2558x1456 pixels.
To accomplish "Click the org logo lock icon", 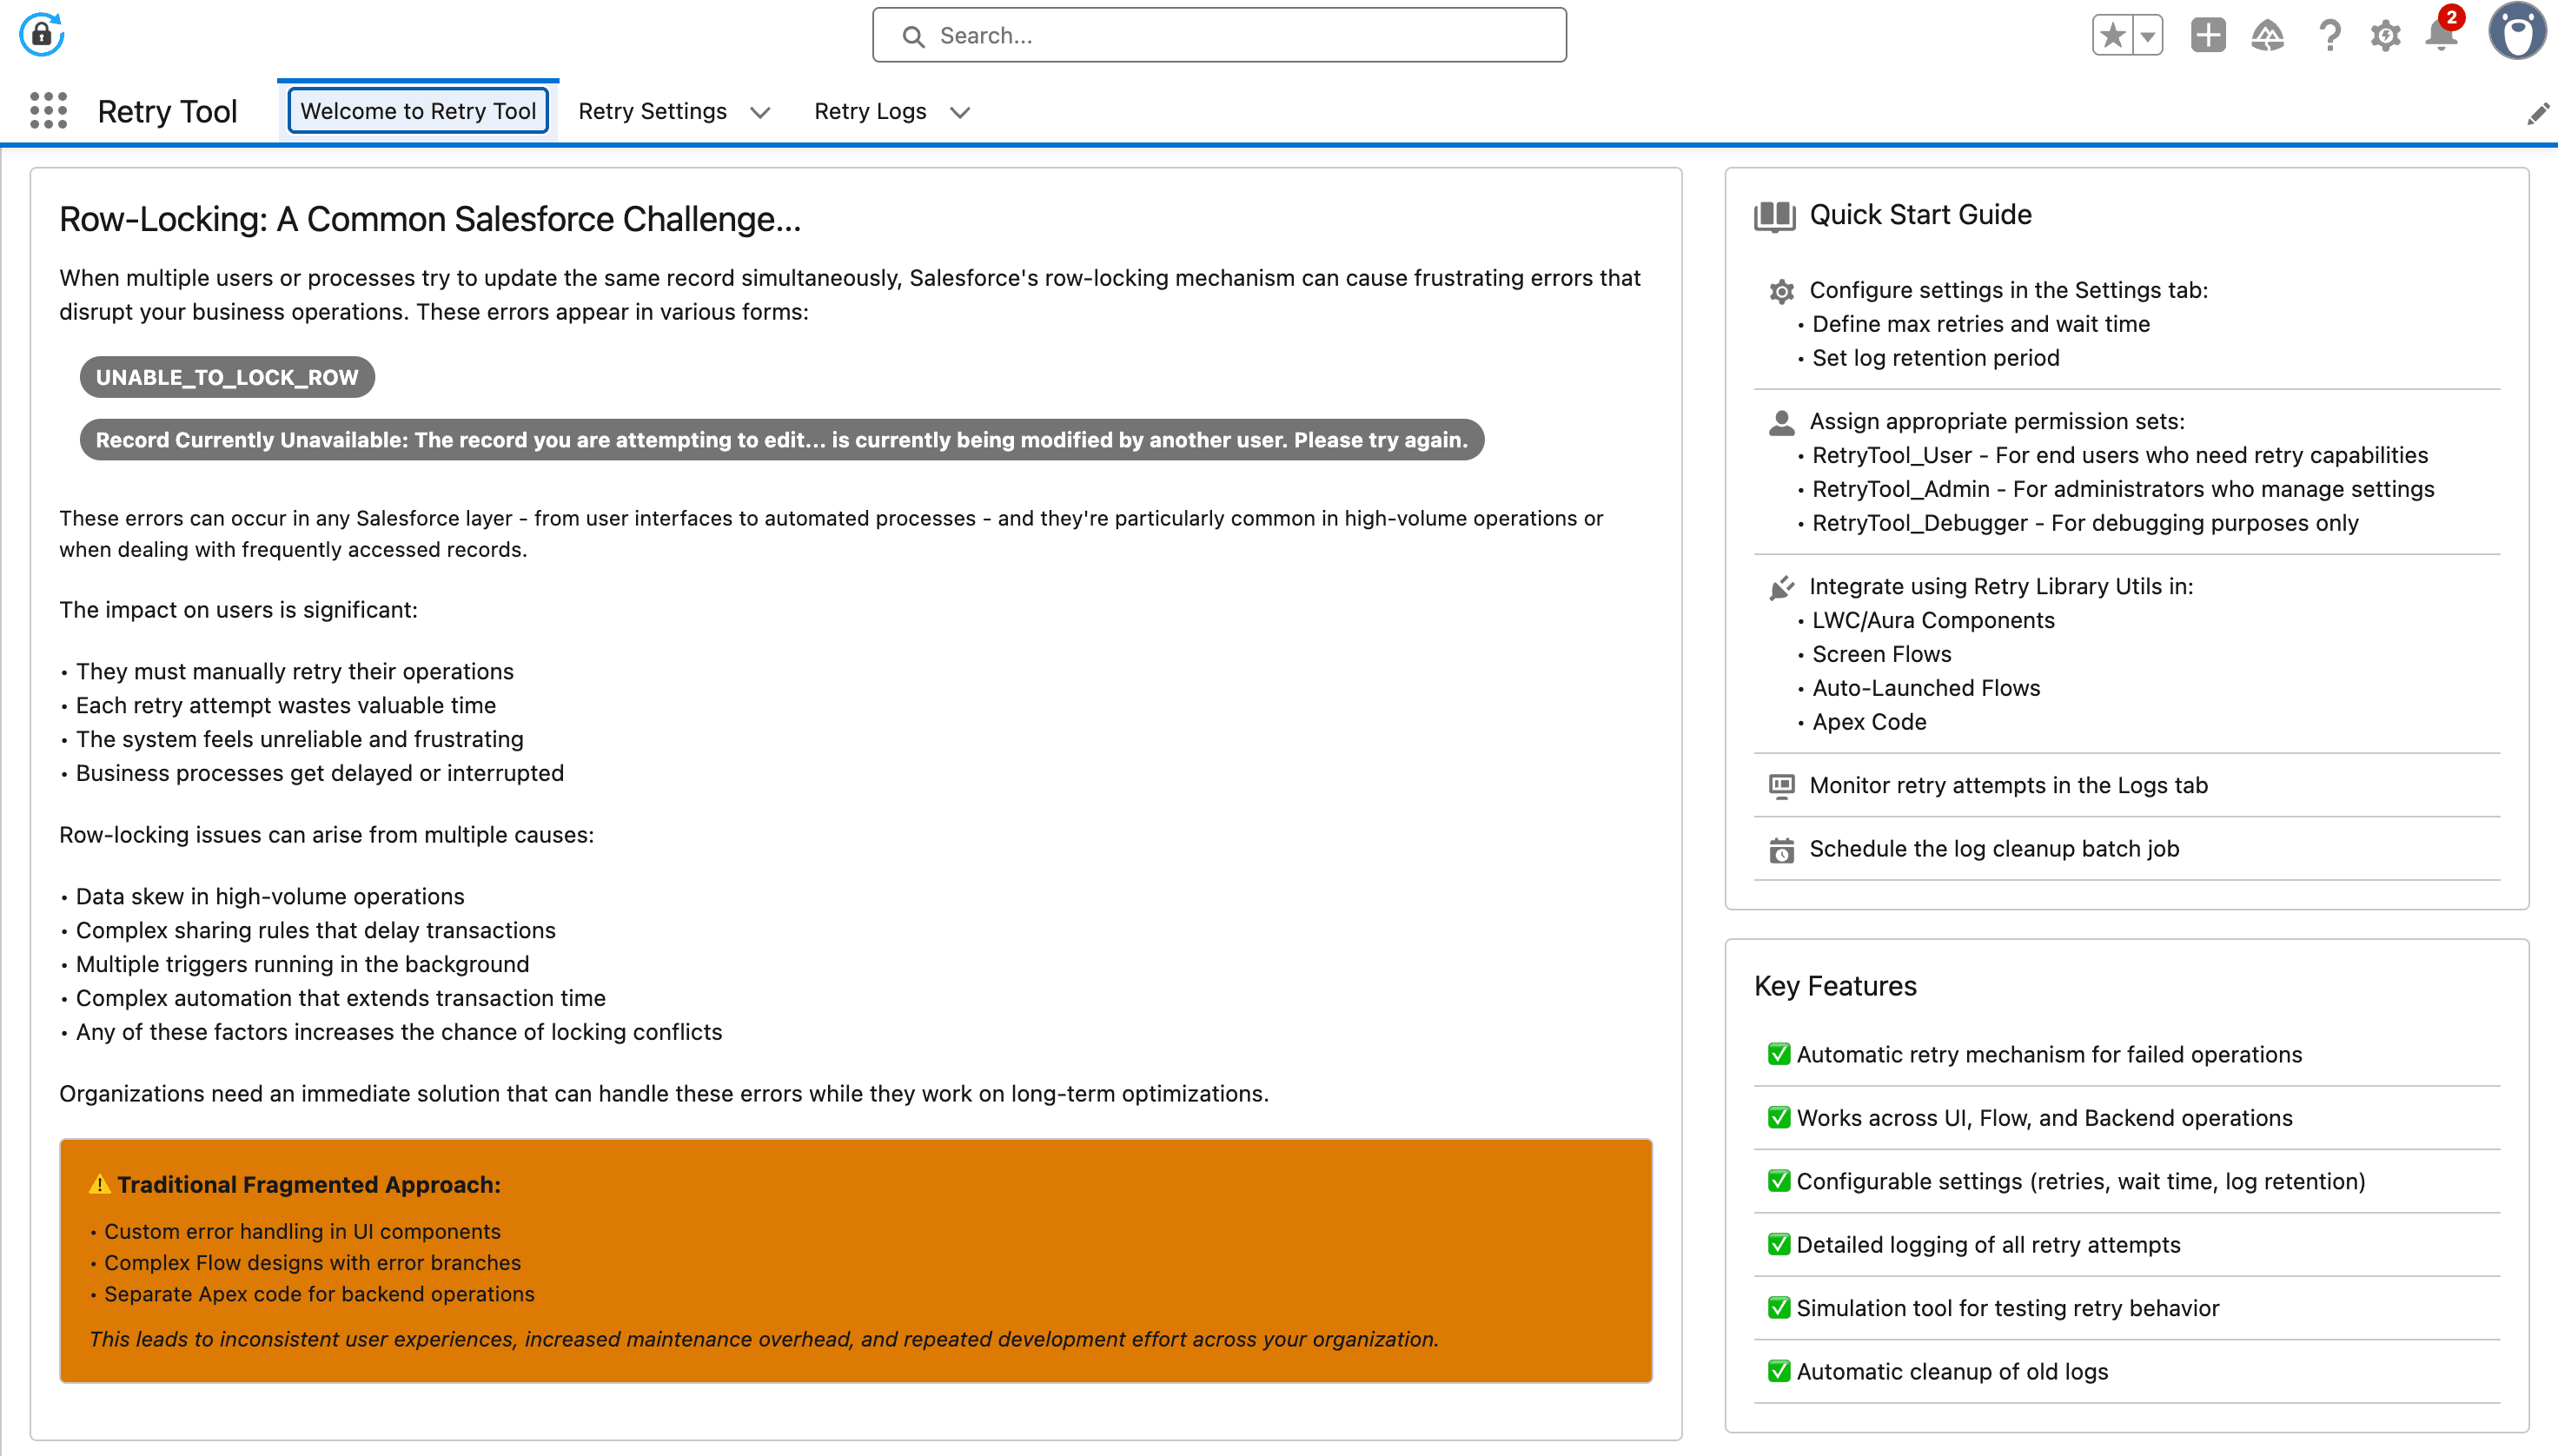I will 41,35.
